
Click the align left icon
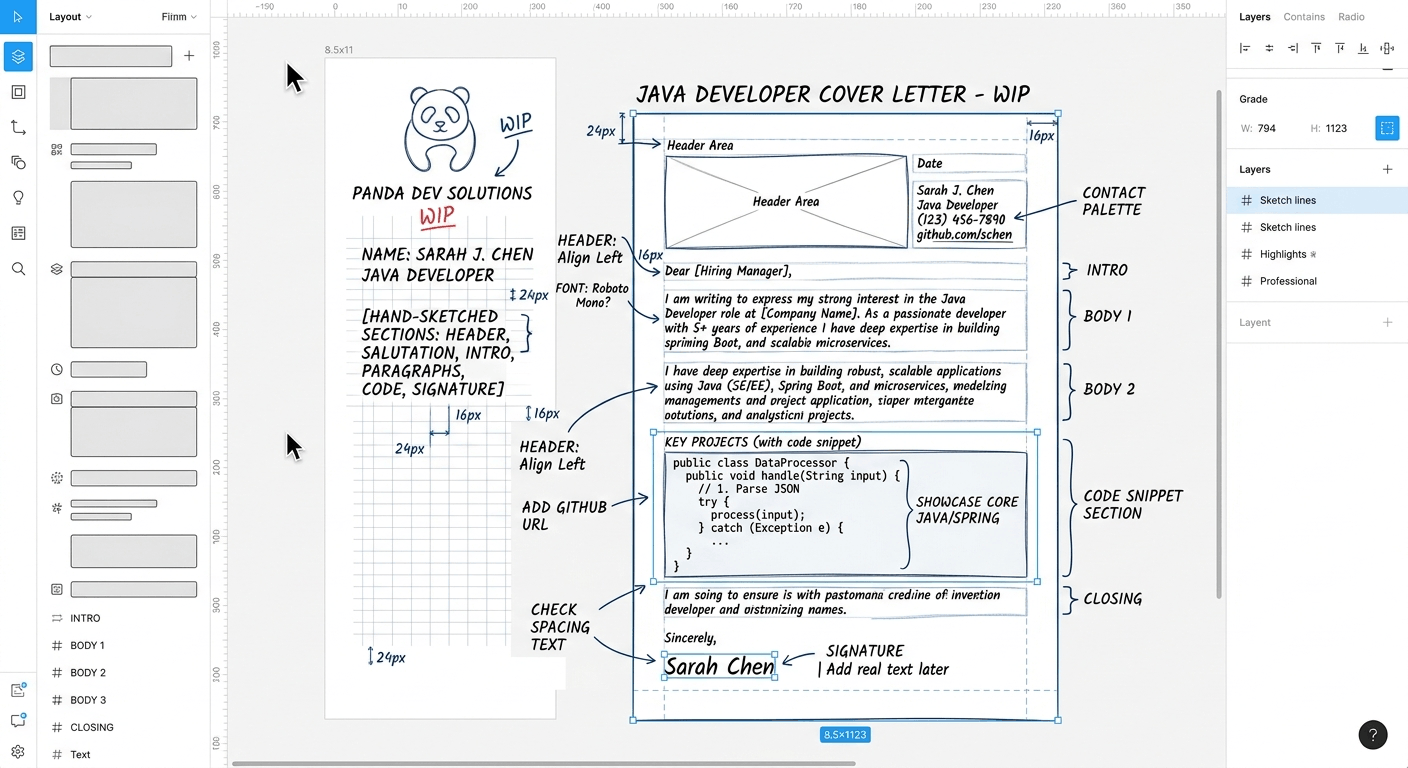pyautogui.click(x=1245, y=48)
